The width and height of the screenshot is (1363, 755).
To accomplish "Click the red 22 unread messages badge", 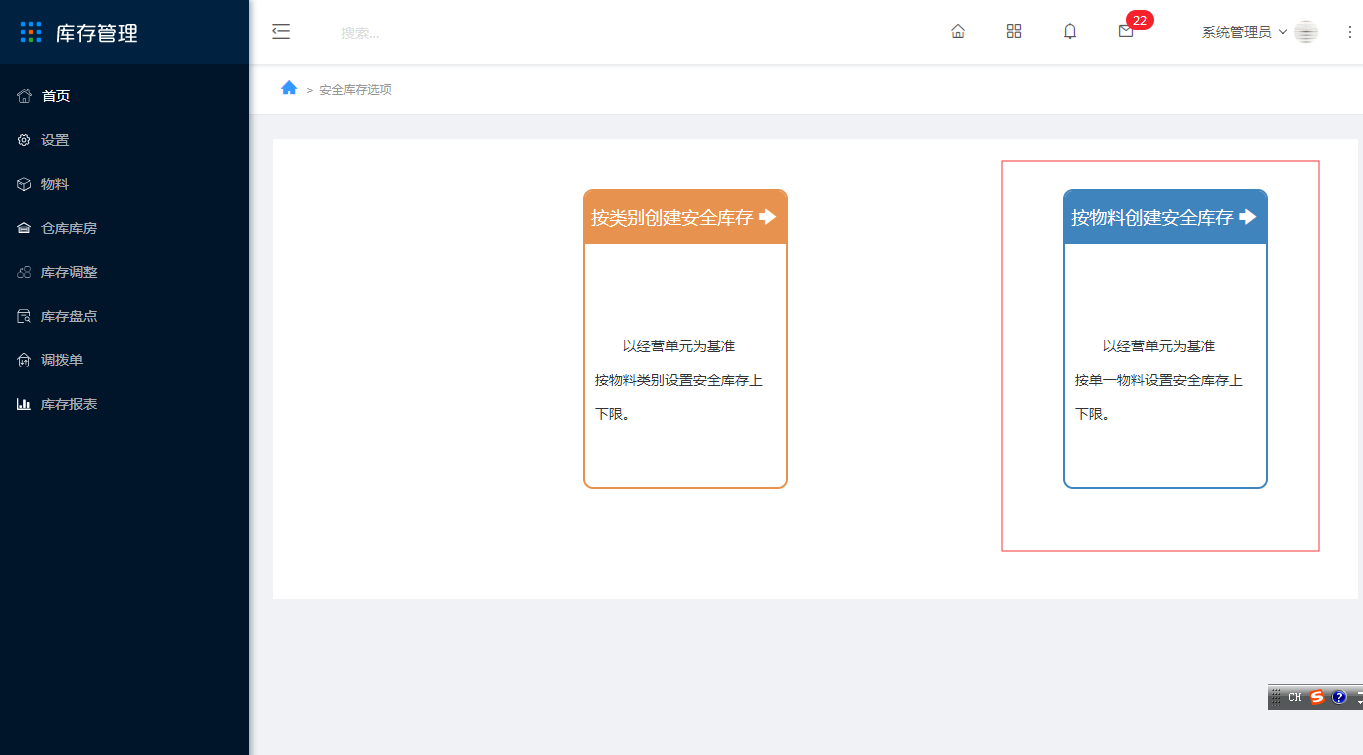I will tap(1140, 20).
